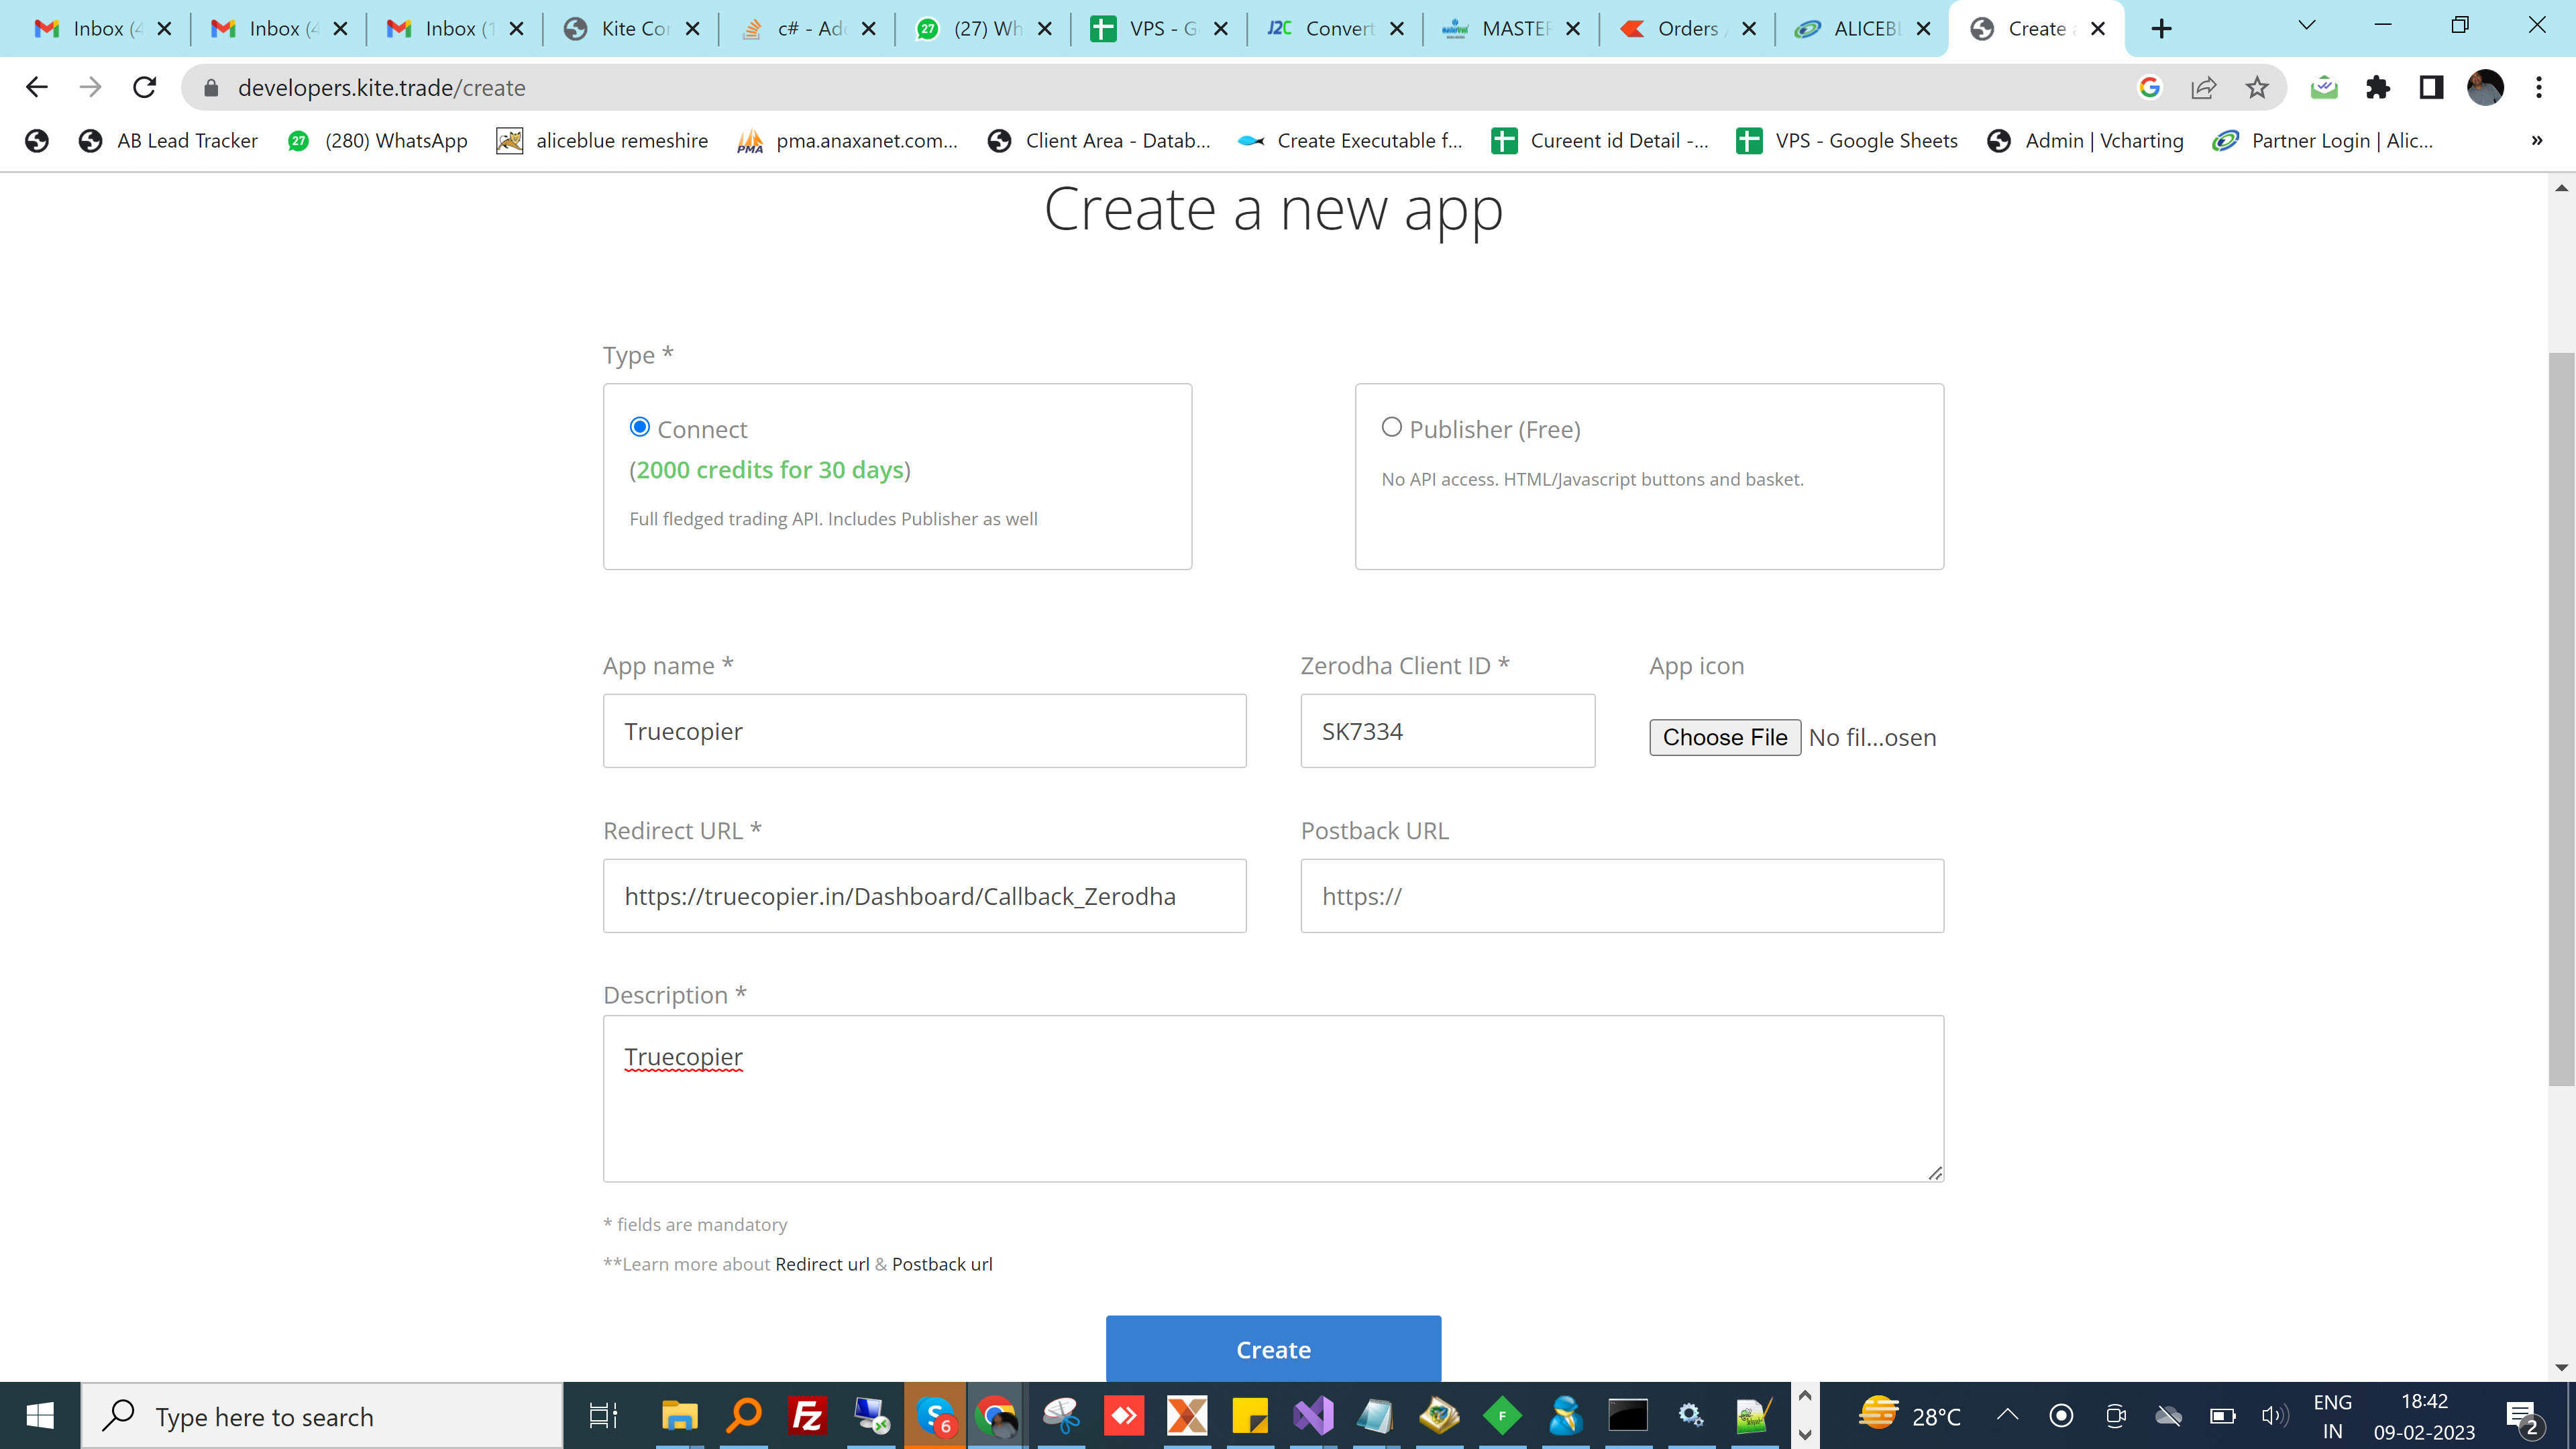Open the Extensions puzzle icon
Viewport: 2576px width, 1449px height.
pyautogui.click(x=2378, y=88)
